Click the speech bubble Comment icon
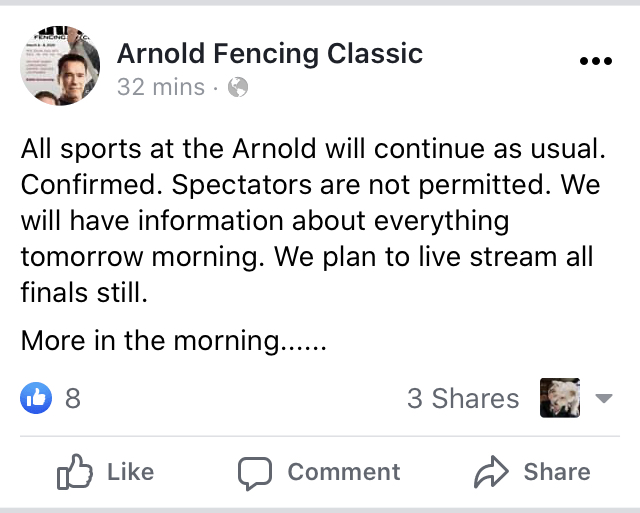The height and width of the screenshot is (513, 640). [255, 472]
